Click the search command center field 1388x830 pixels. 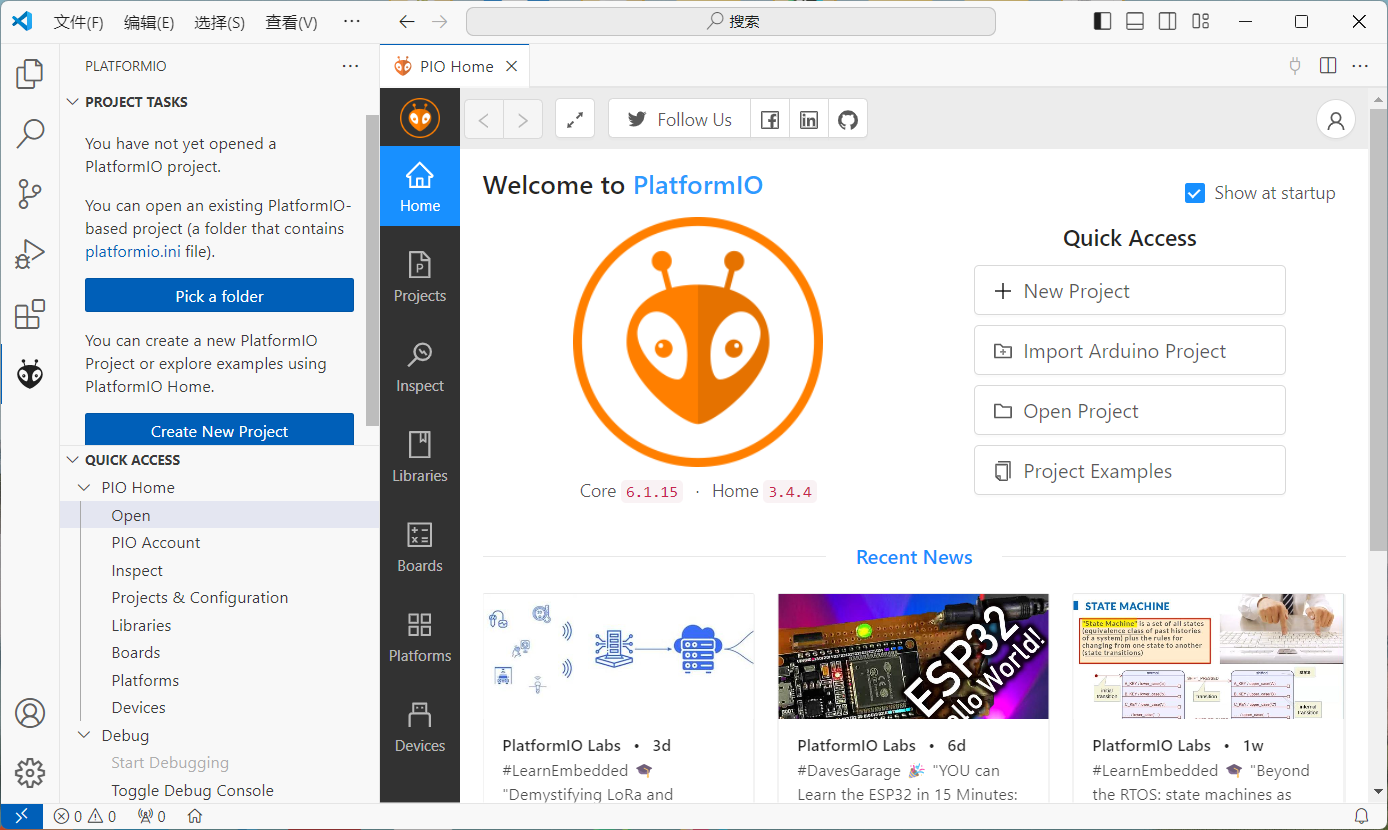tap(731, 21)
